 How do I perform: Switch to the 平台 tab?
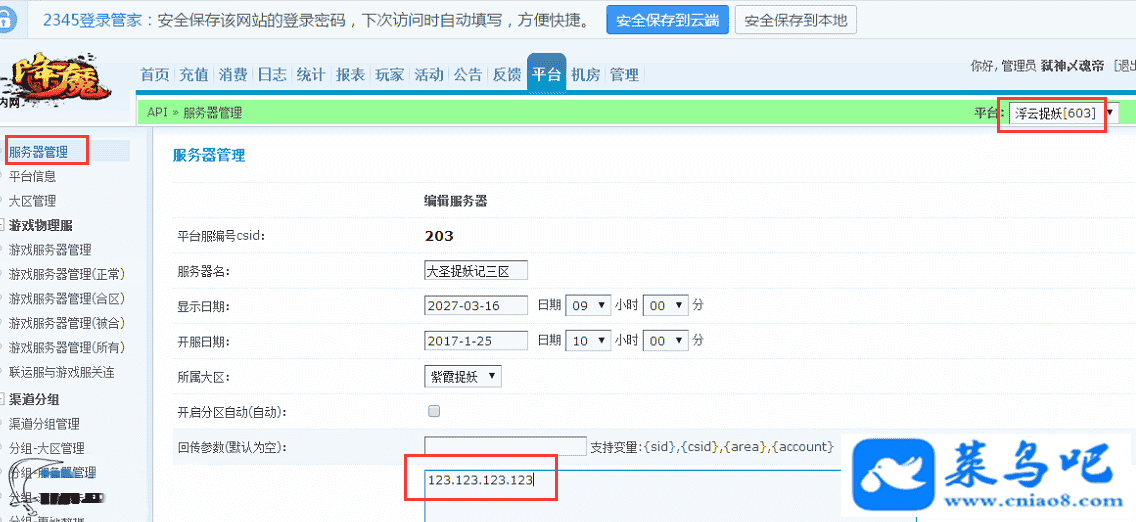click(546, 75)
